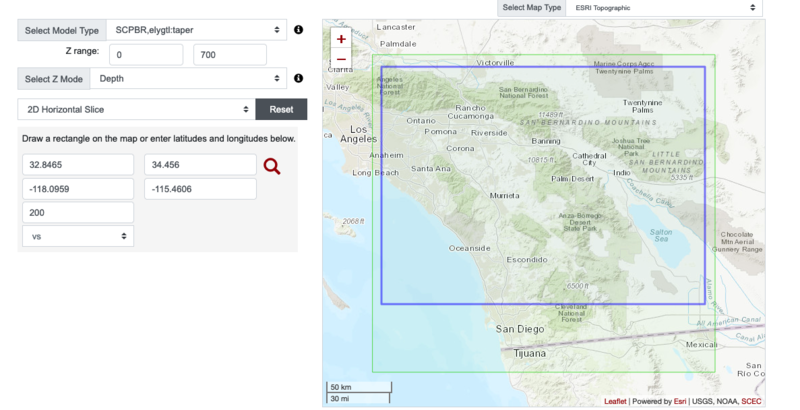Click Oceanside label on the map
Viewport: 800px width, 410px height.
coord(469,248)
